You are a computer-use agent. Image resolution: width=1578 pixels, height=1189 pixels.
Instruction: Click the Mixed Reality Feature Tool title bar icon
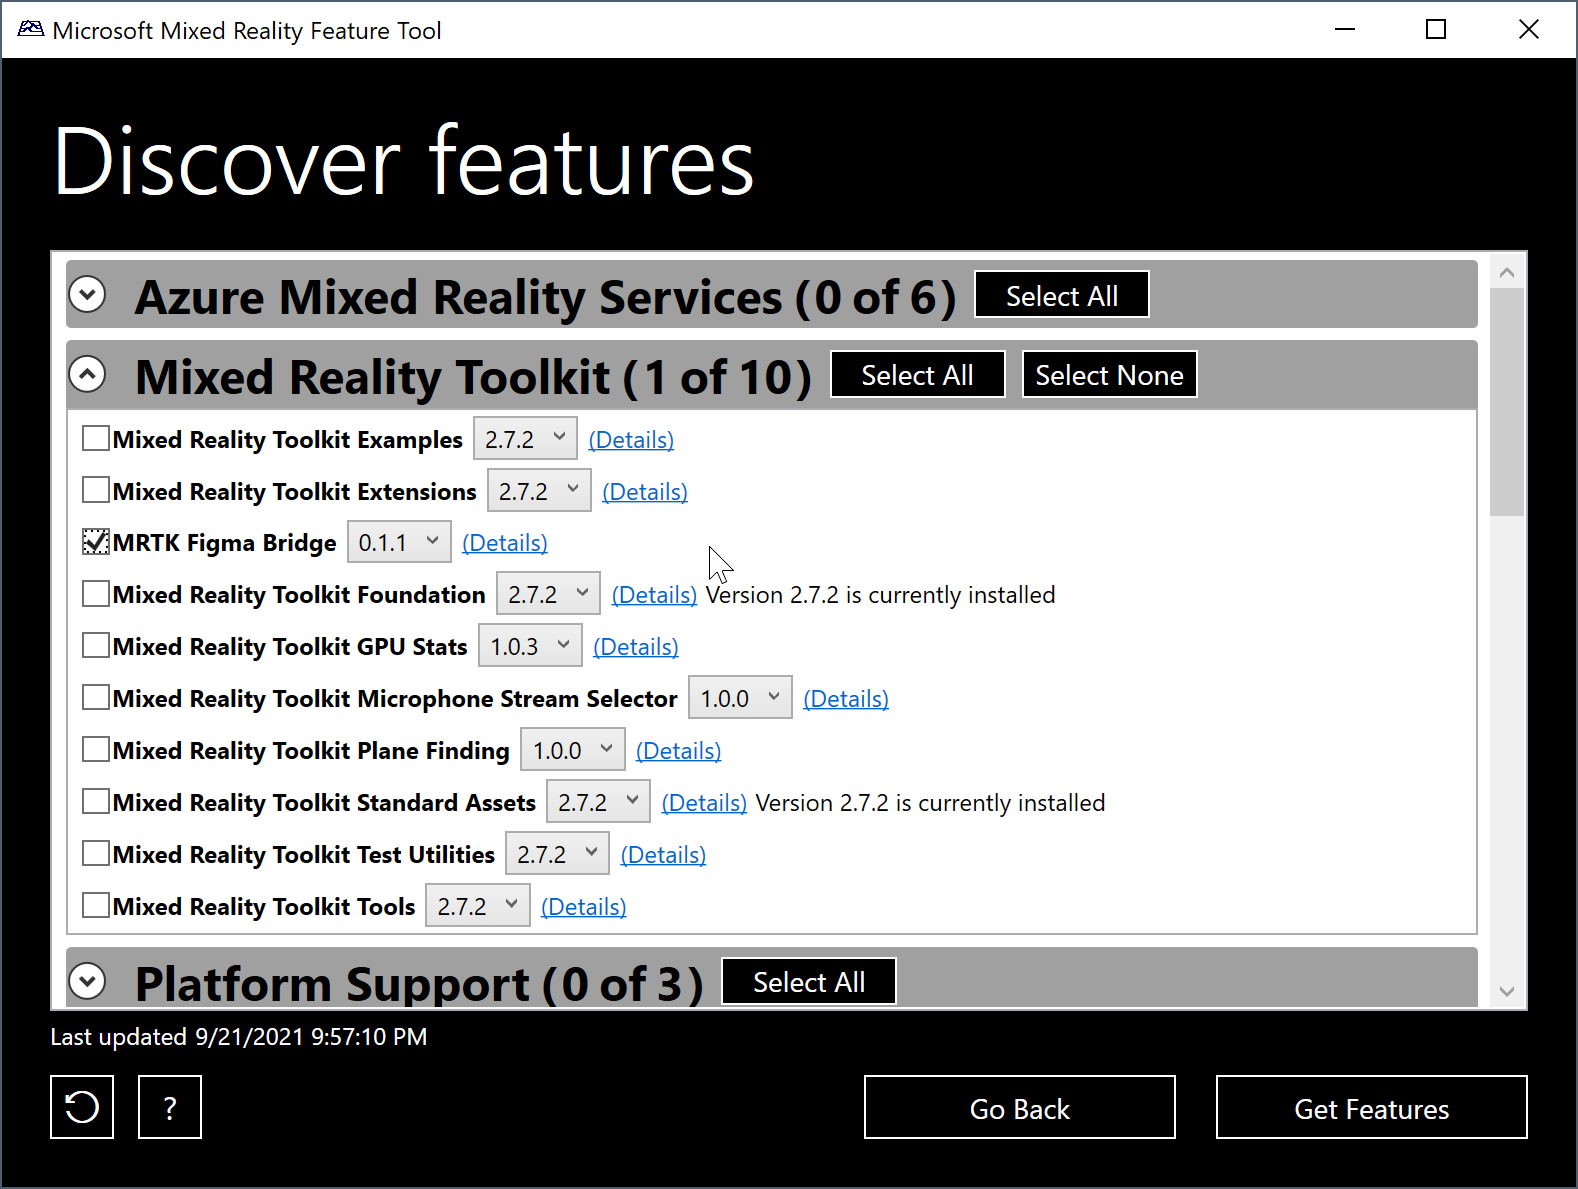(31, 30)
